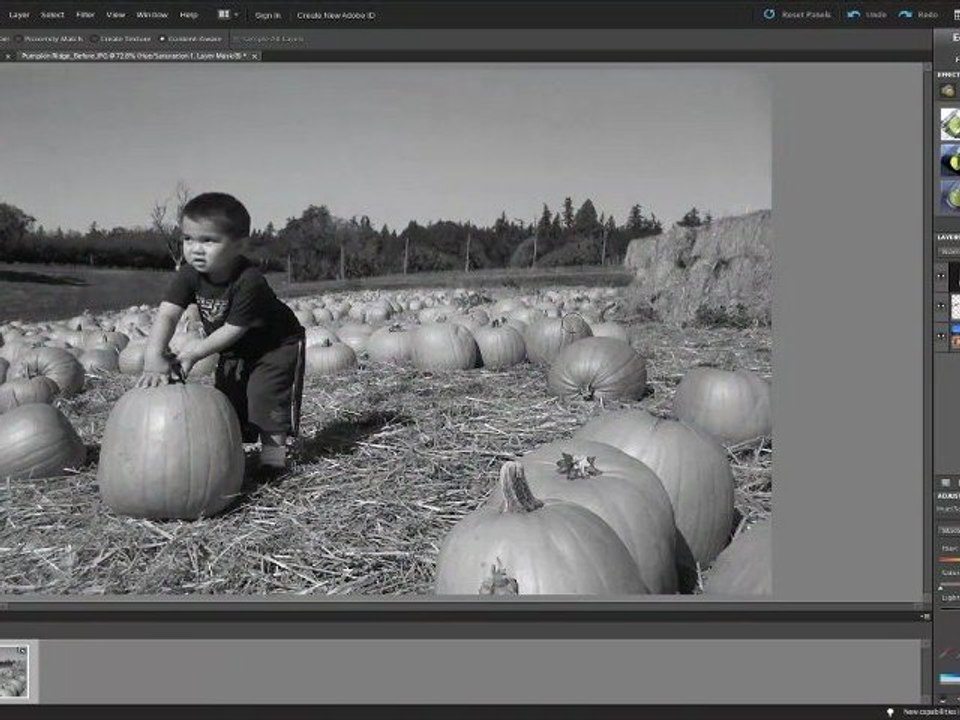Click the Effects filter category icon
The height and width of the screenshot is (720, 960).
948,91
